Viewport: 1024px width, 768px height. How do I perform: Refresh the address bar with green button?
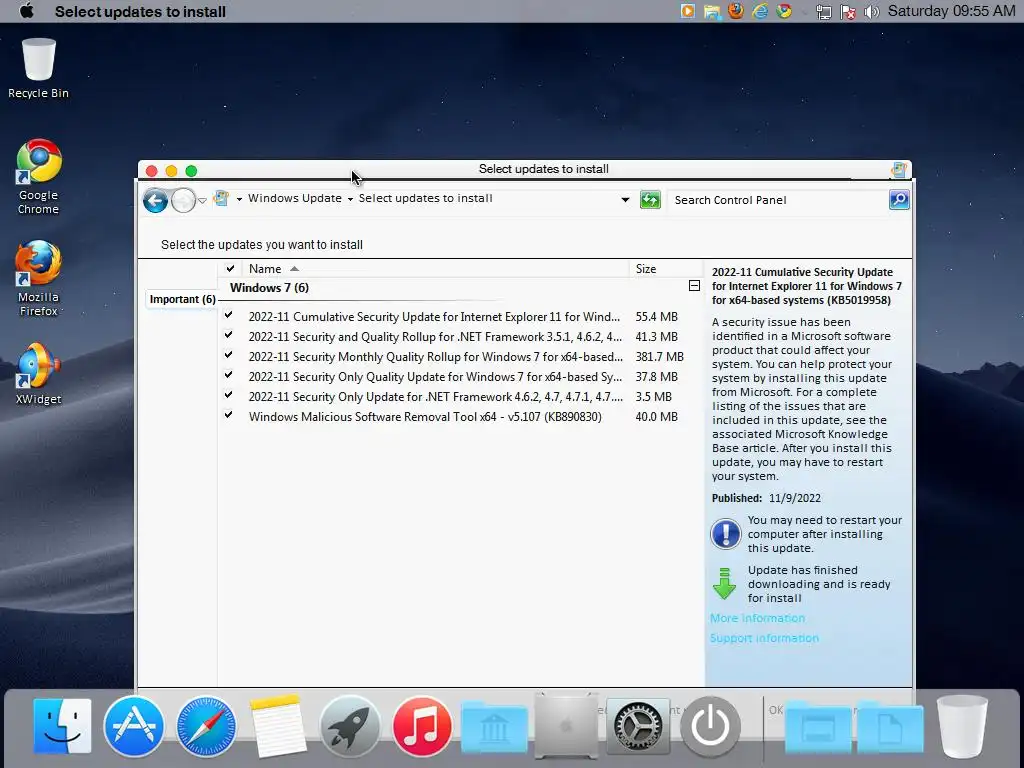pyautogui.click(x=650, y=200)
